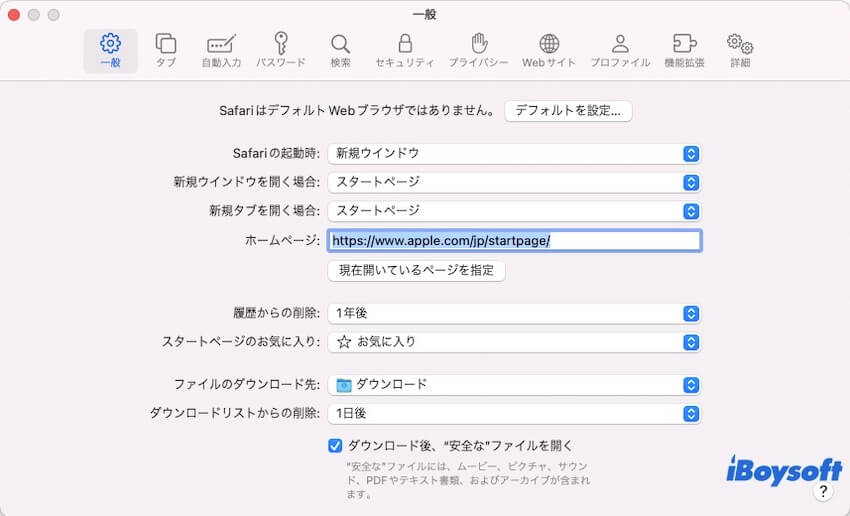The height and width of the screenshot is (516, 850).
Task: Open the ファイルのダウンロード先 dropdown
Action: click(x=514, y=385)
